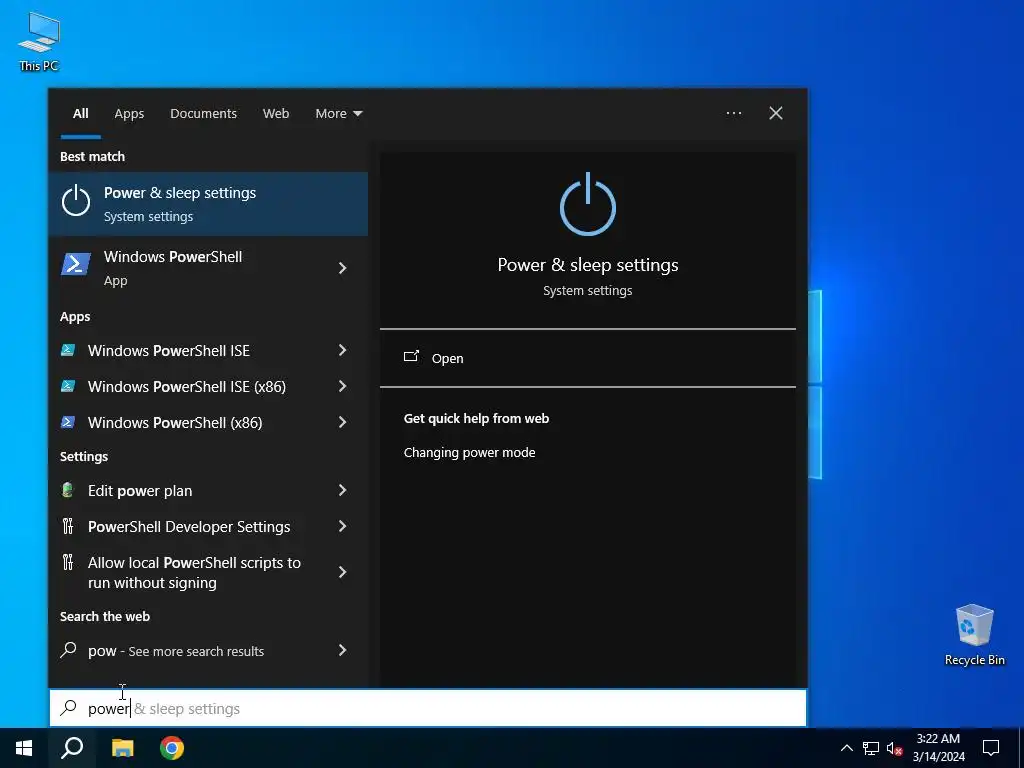
Task: Click the Windows PowerShell (x86) icon
Action: point(68,422)
